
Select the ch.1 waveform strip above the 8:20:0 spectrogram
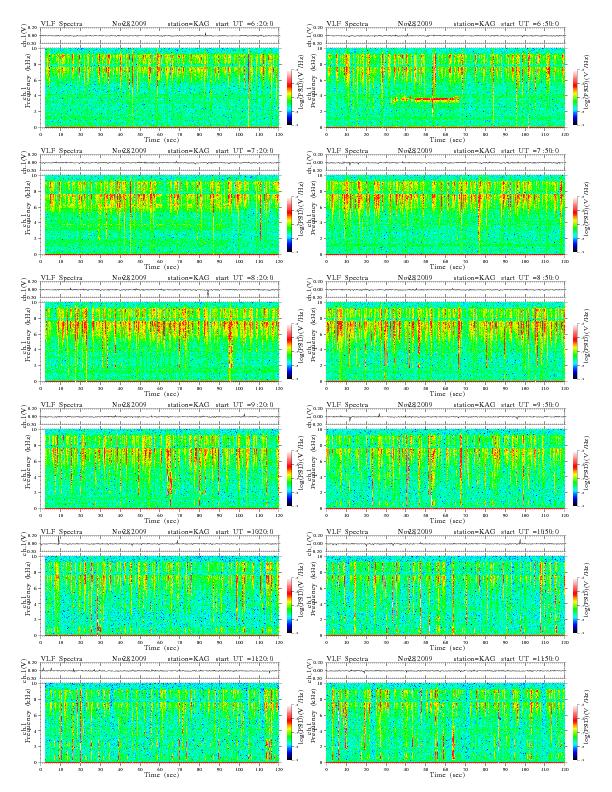(x=160, y=289)
